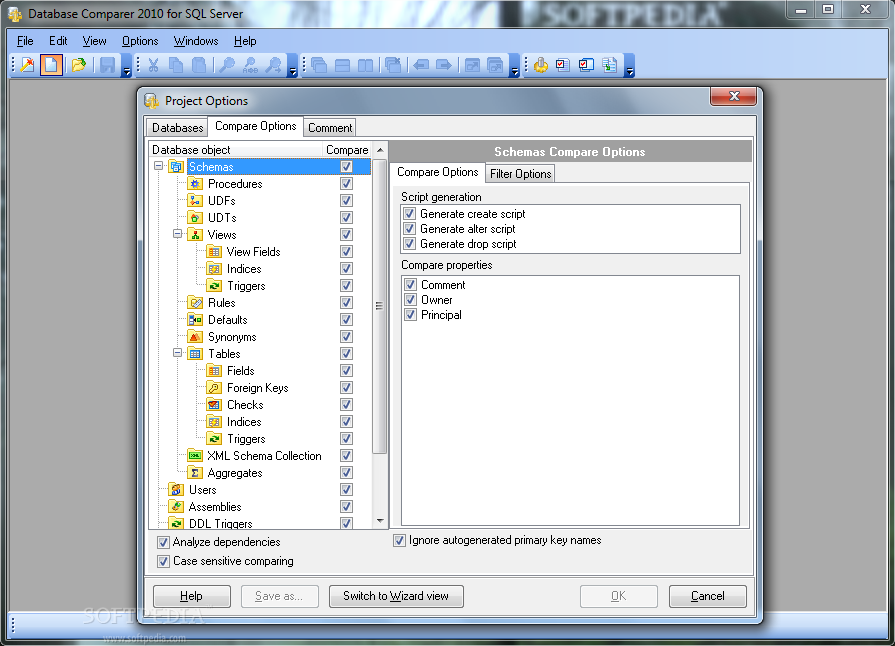Click the Copy toolbar icon
Screen dimensions: 895x646
coord(176,65)
